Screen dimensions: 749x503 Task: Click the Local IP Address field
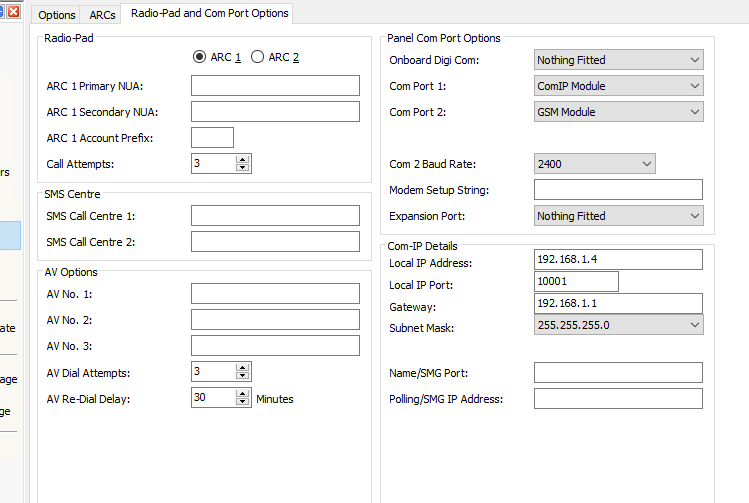pyautogui.click(x=618, y=260)
